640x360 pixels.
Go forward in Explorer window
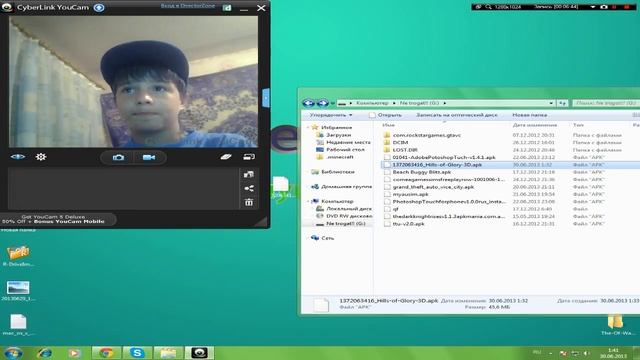click(x=322, y=103)
